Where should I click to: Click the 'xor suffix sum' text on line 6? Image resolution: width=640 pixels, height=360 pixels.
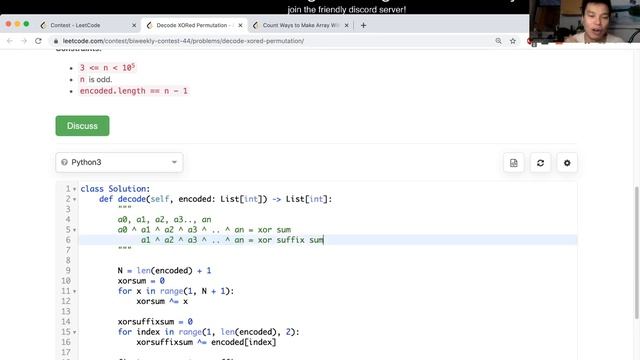pos(290,240)
